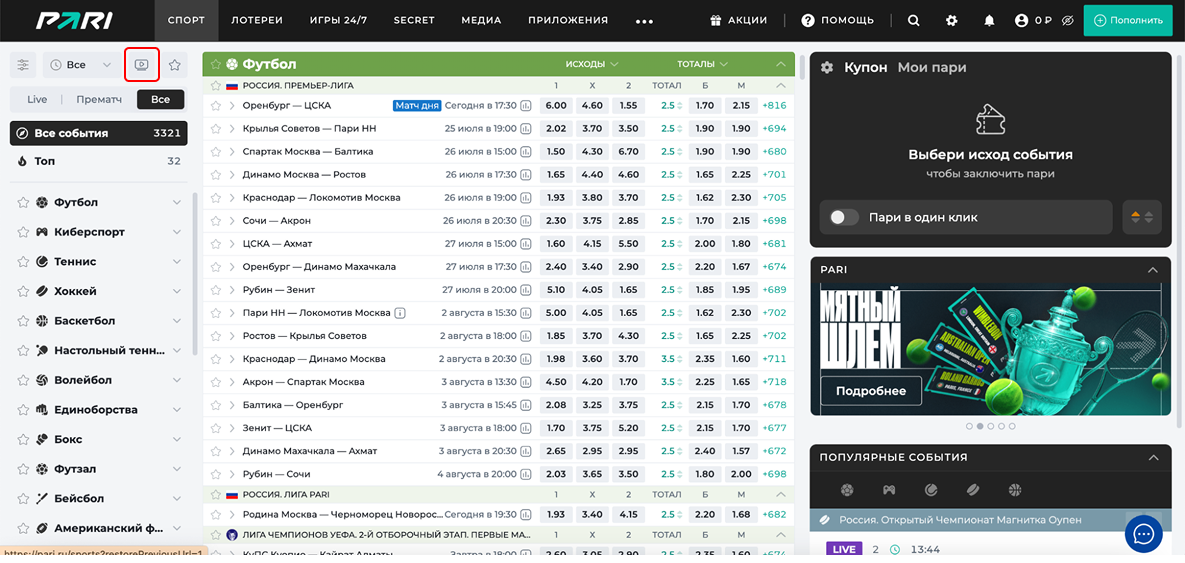Open the sidebar filter settings icon
The width and height of the screenshot is (1185, 563).
[x=23, y=65]
